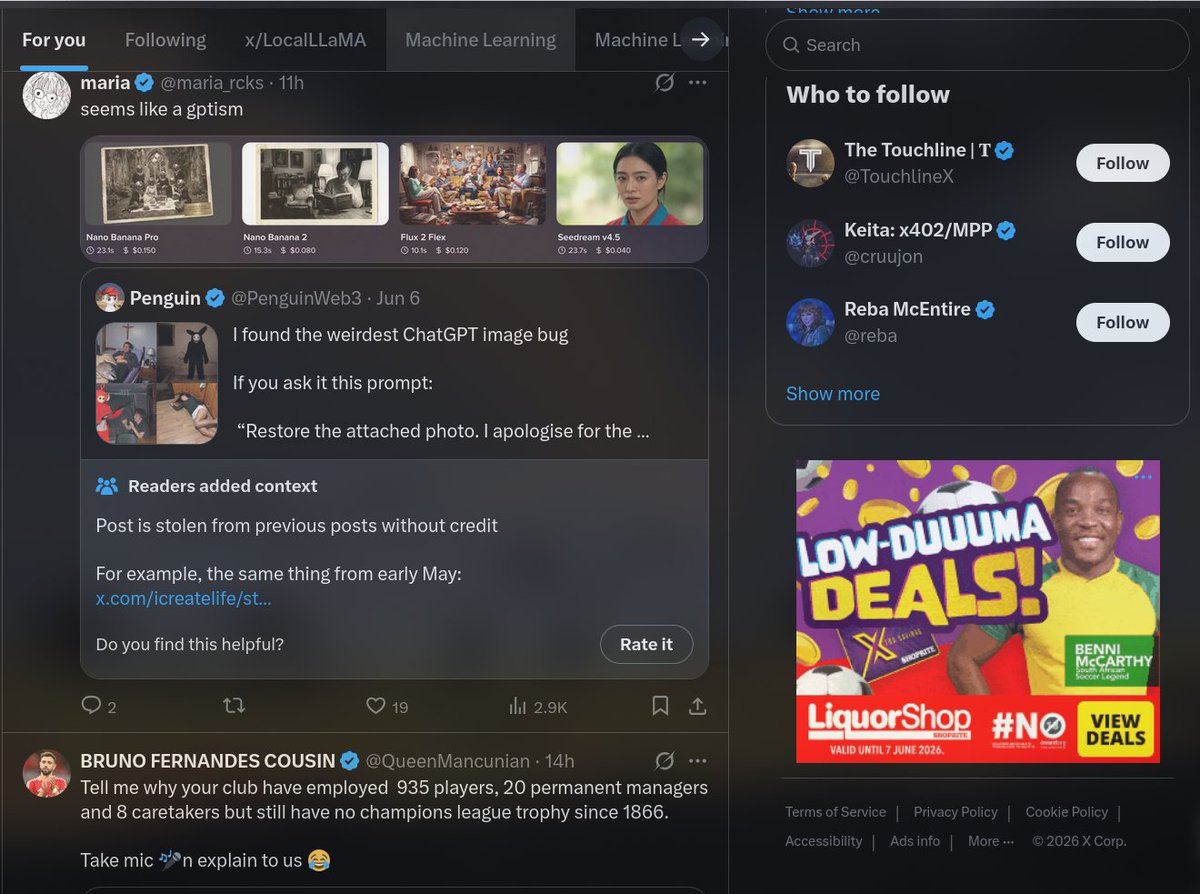Open the Nano Banana 2 image thumbnail
This screenshot has width=1200, height=894.
pos(315,184)
